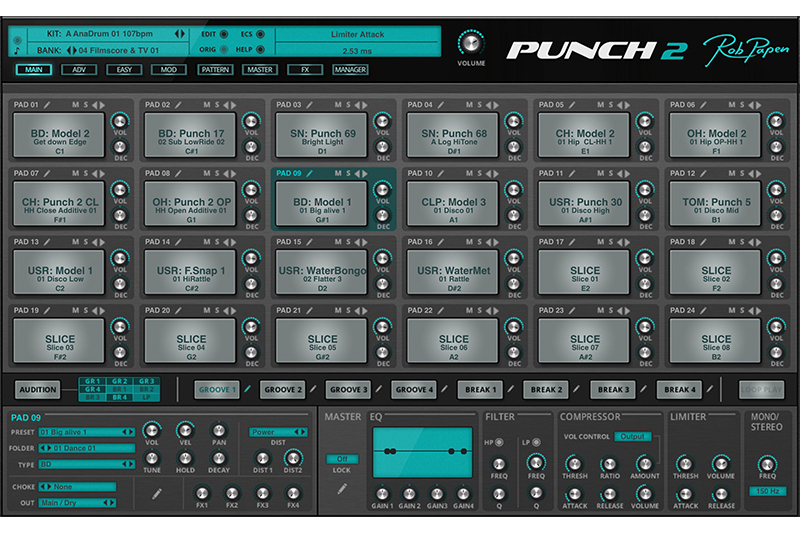Screen dimensions: 800x534
Task: Trigger the BD: Model 2 pad
Action: tap(59, 135)
